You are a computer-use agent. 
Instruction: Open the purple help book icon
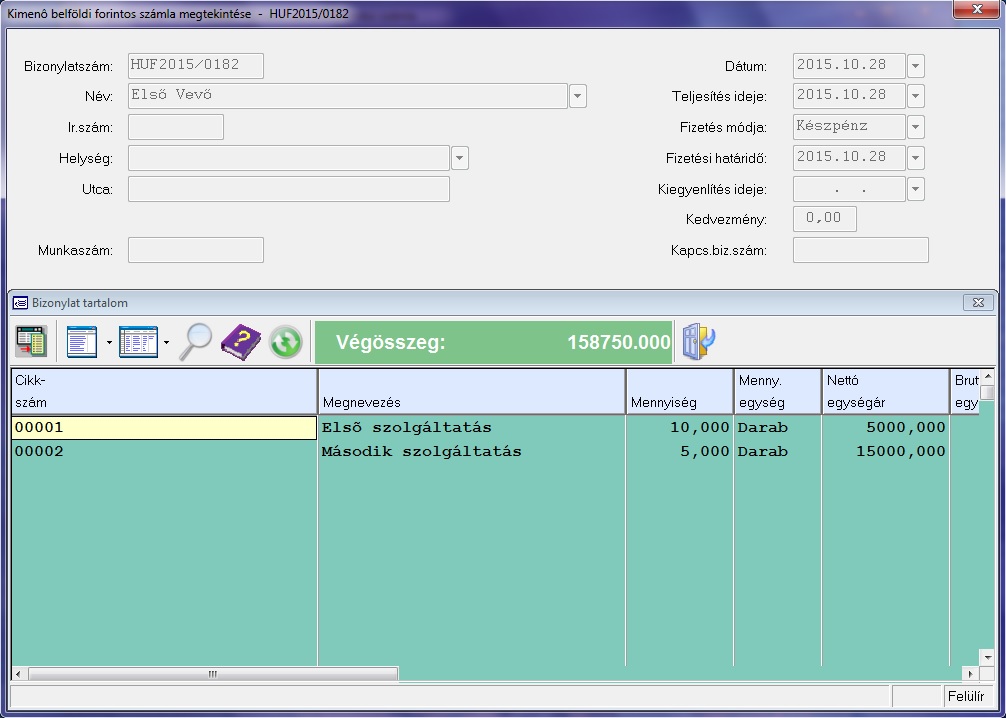240,342
